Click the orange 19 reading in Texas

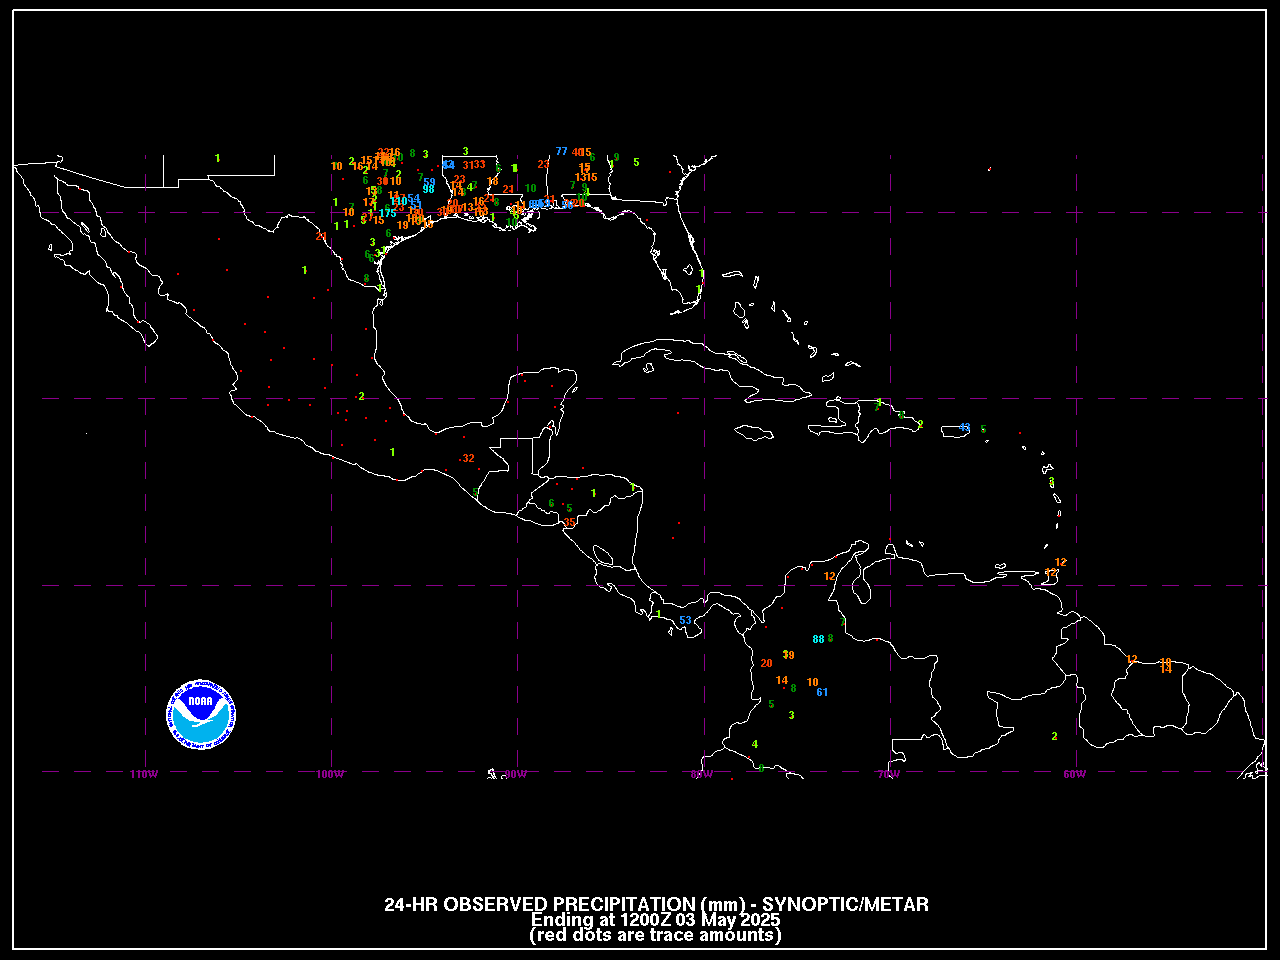pyautogui.click(x=403, y=226)
